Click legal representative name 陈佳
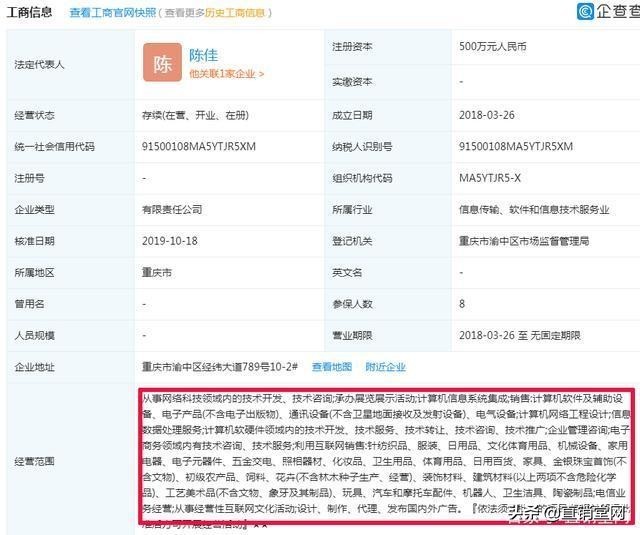Screen dimensions: 640x535 [205, 53]
